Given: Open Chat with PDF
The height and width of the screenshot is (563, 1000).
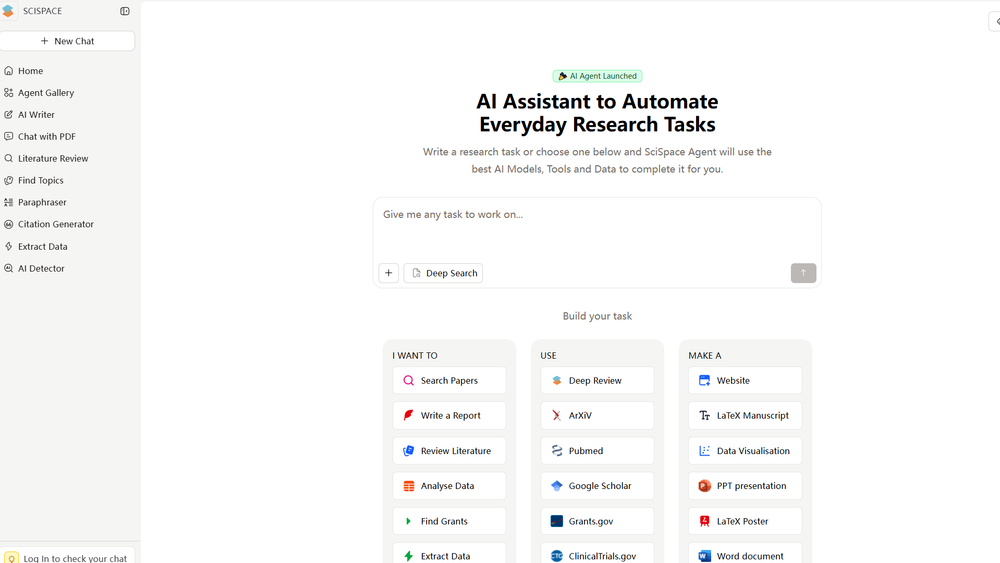Looking at the screenshot, I should click(x=47, y=136).
